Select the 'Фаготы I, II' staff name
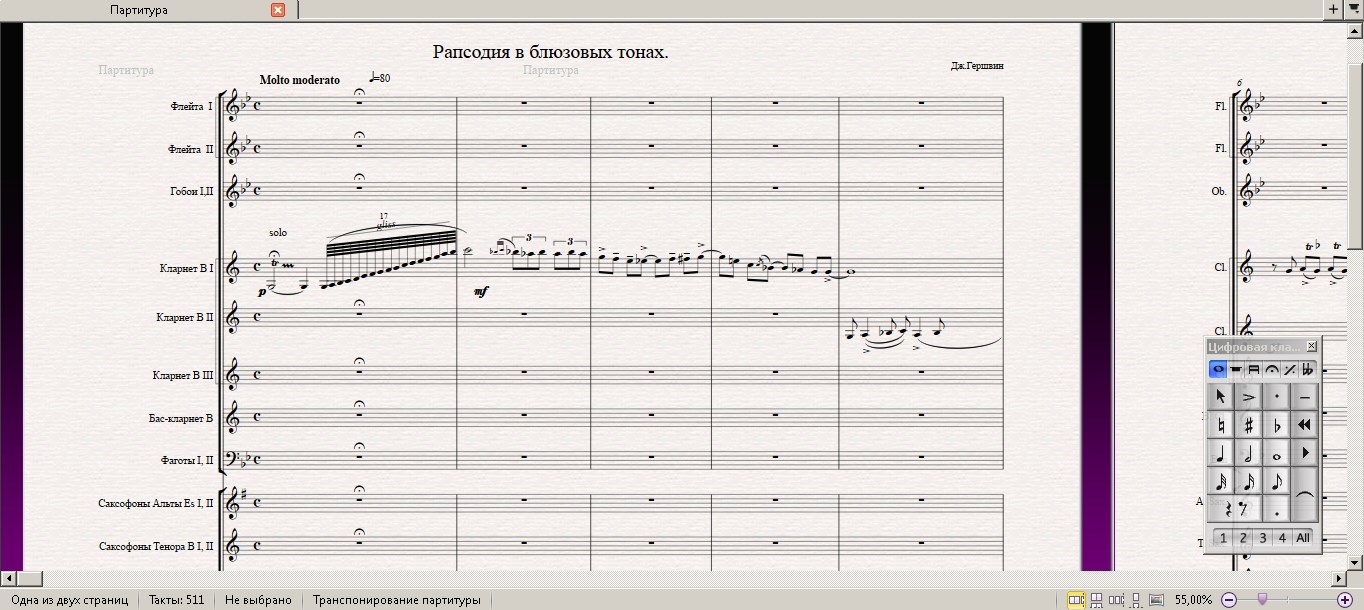This screenshot has width=1364, height=610. 186,461
